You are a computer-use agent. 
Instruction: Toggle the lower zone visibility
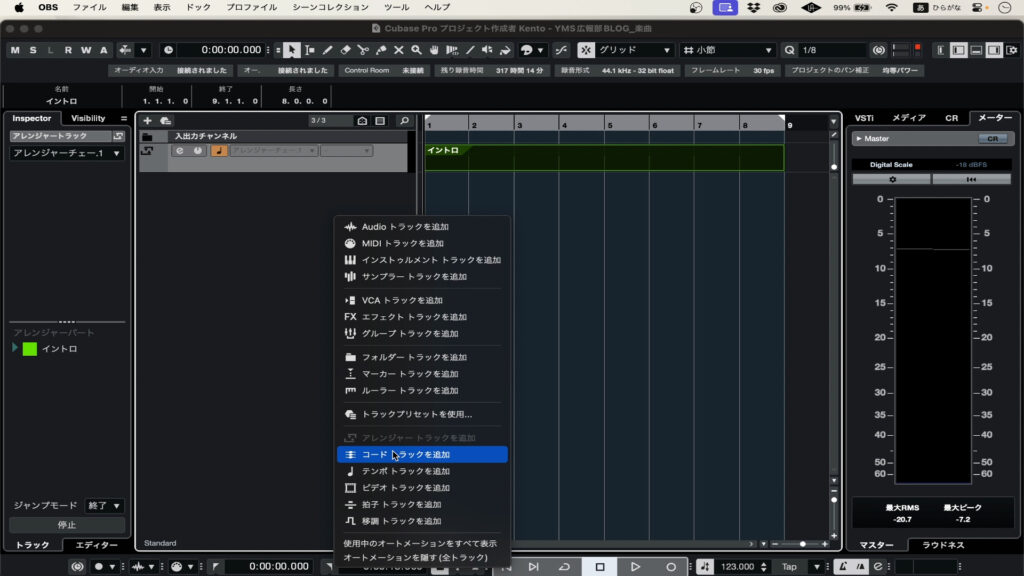click(x=976, y=50)
